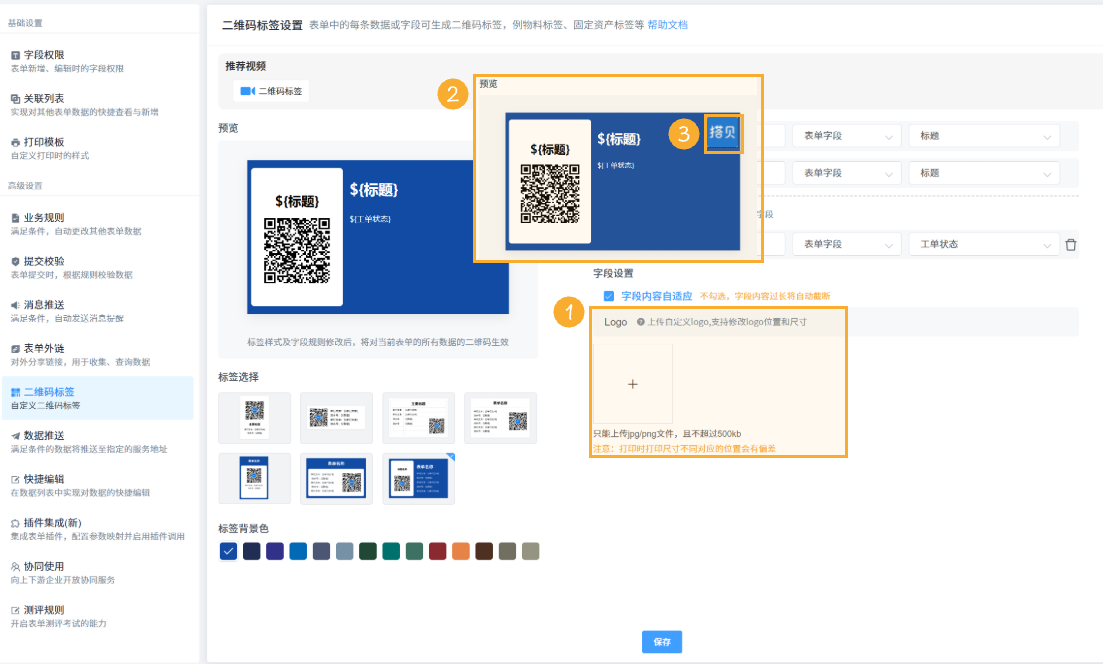This screenshot has width=1103, height=664.
Task: Click the checked blue background swatch
Action: tap(228, 551)
